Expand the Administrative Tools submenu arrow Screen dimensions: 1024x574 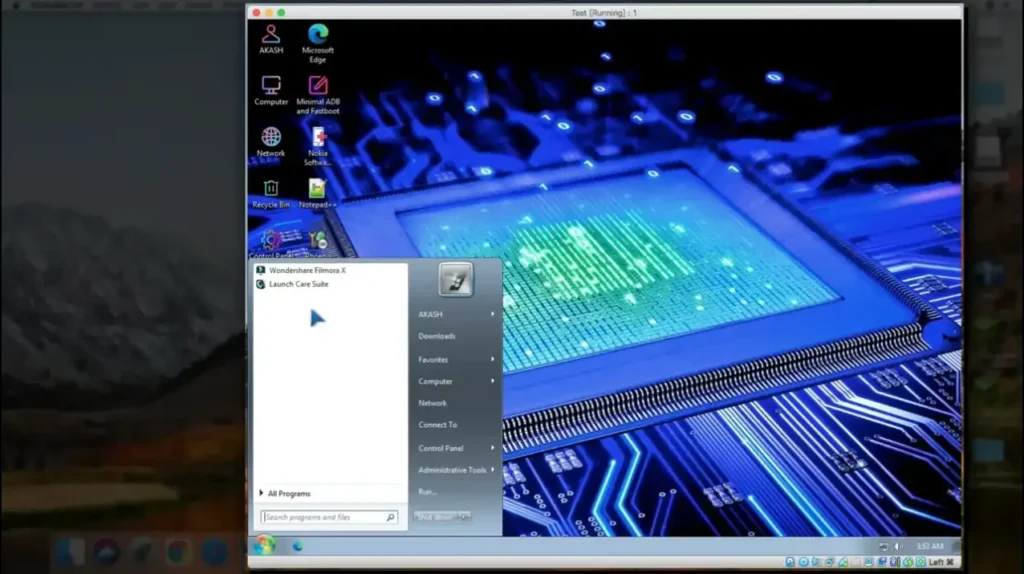pos(493,470)
